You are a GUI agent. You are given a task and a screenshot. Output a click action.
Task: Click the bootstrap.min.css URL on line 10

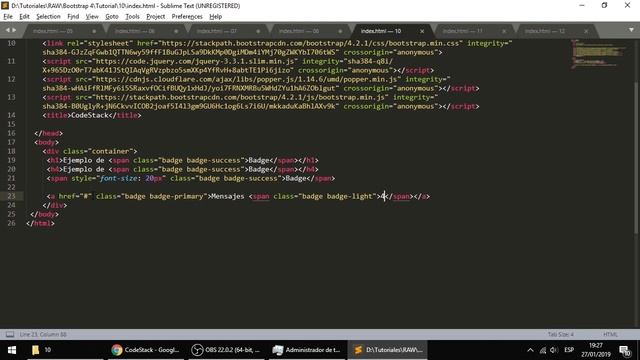click(310, 43)
